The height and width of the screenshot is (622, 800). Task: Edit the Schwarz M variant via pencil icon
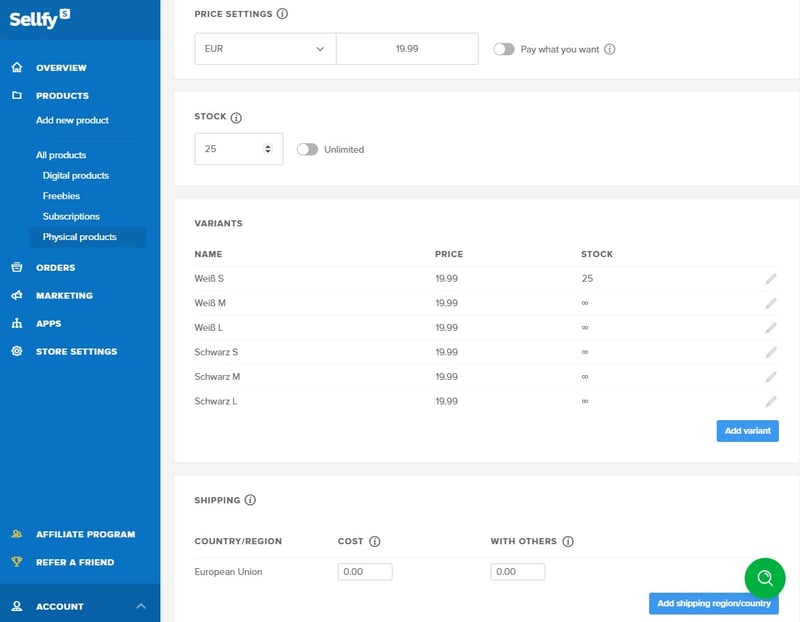[770, 377]
